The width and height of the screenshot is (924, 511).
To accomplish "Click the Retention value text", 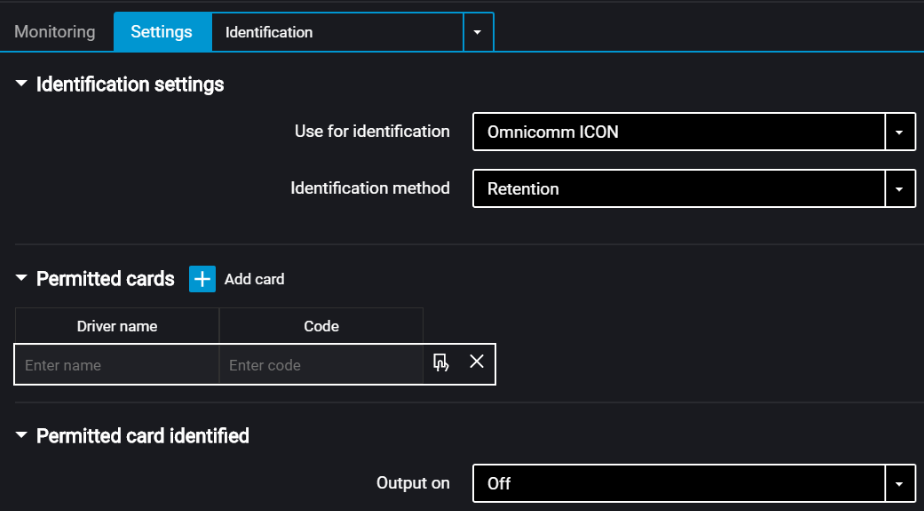I will click(523, 189).
